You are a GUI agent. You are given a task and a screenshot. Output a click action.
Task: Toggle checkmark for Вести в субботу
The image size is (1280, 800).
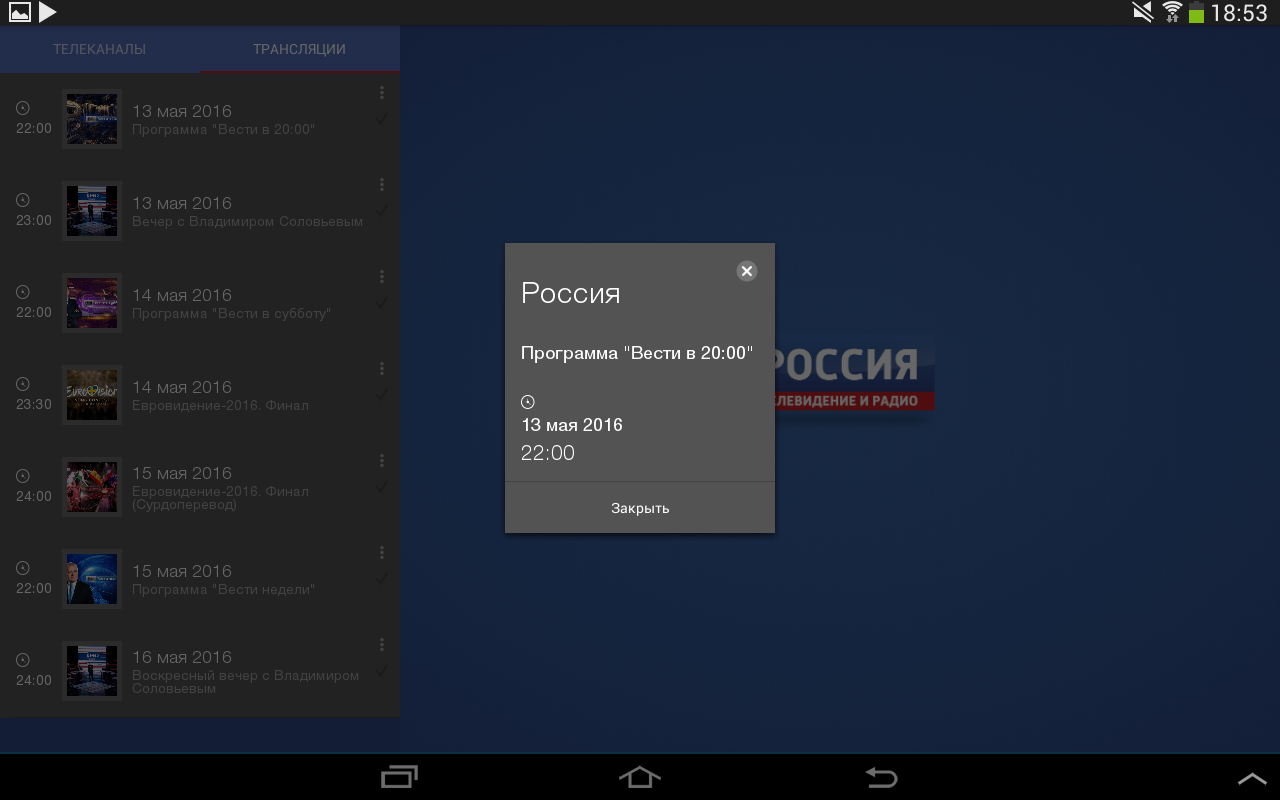click(x=381, y=302)
